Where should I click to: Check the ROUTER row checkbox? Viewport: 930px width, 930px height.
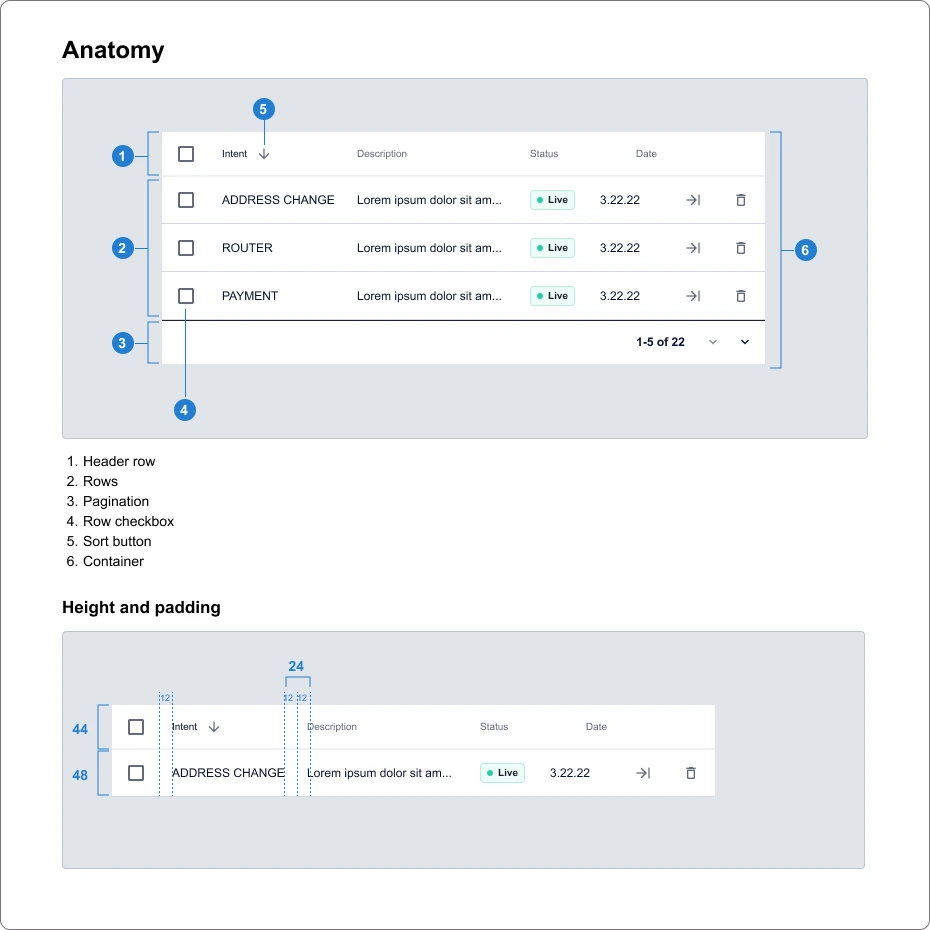click(186, 248)
